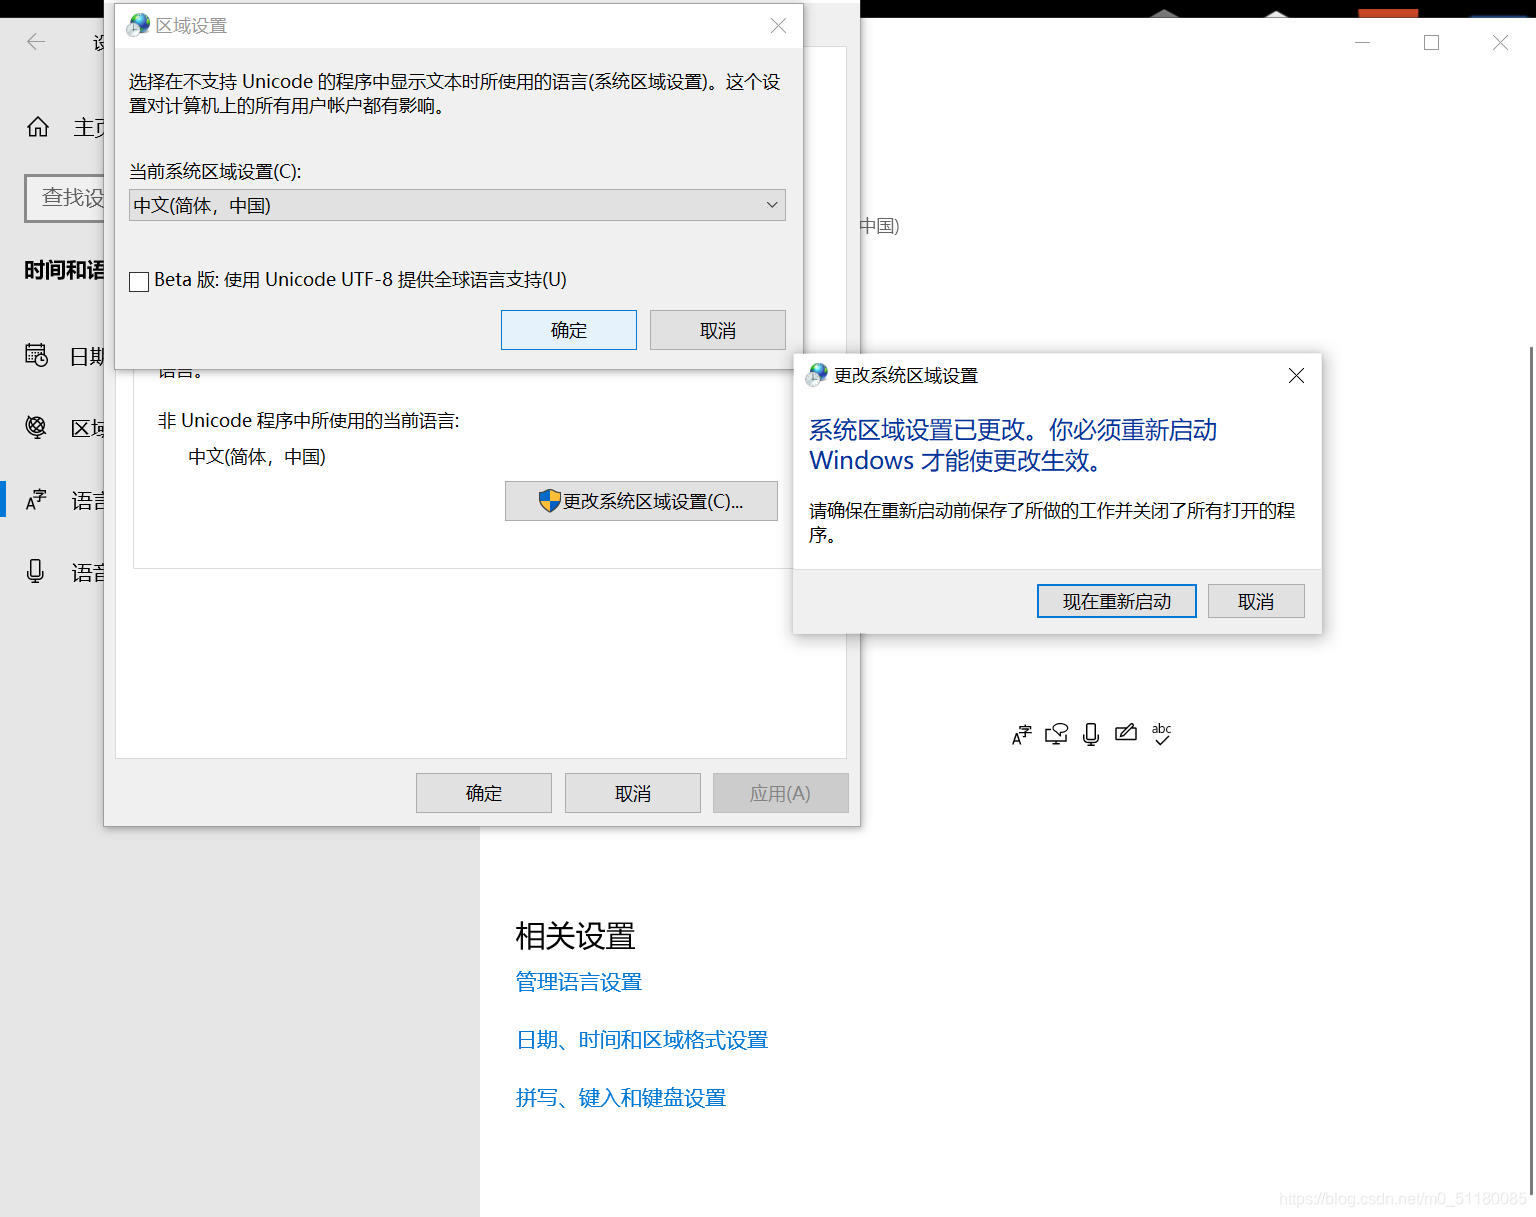Click the abc spell-check feature icon

pos(1161,734)
